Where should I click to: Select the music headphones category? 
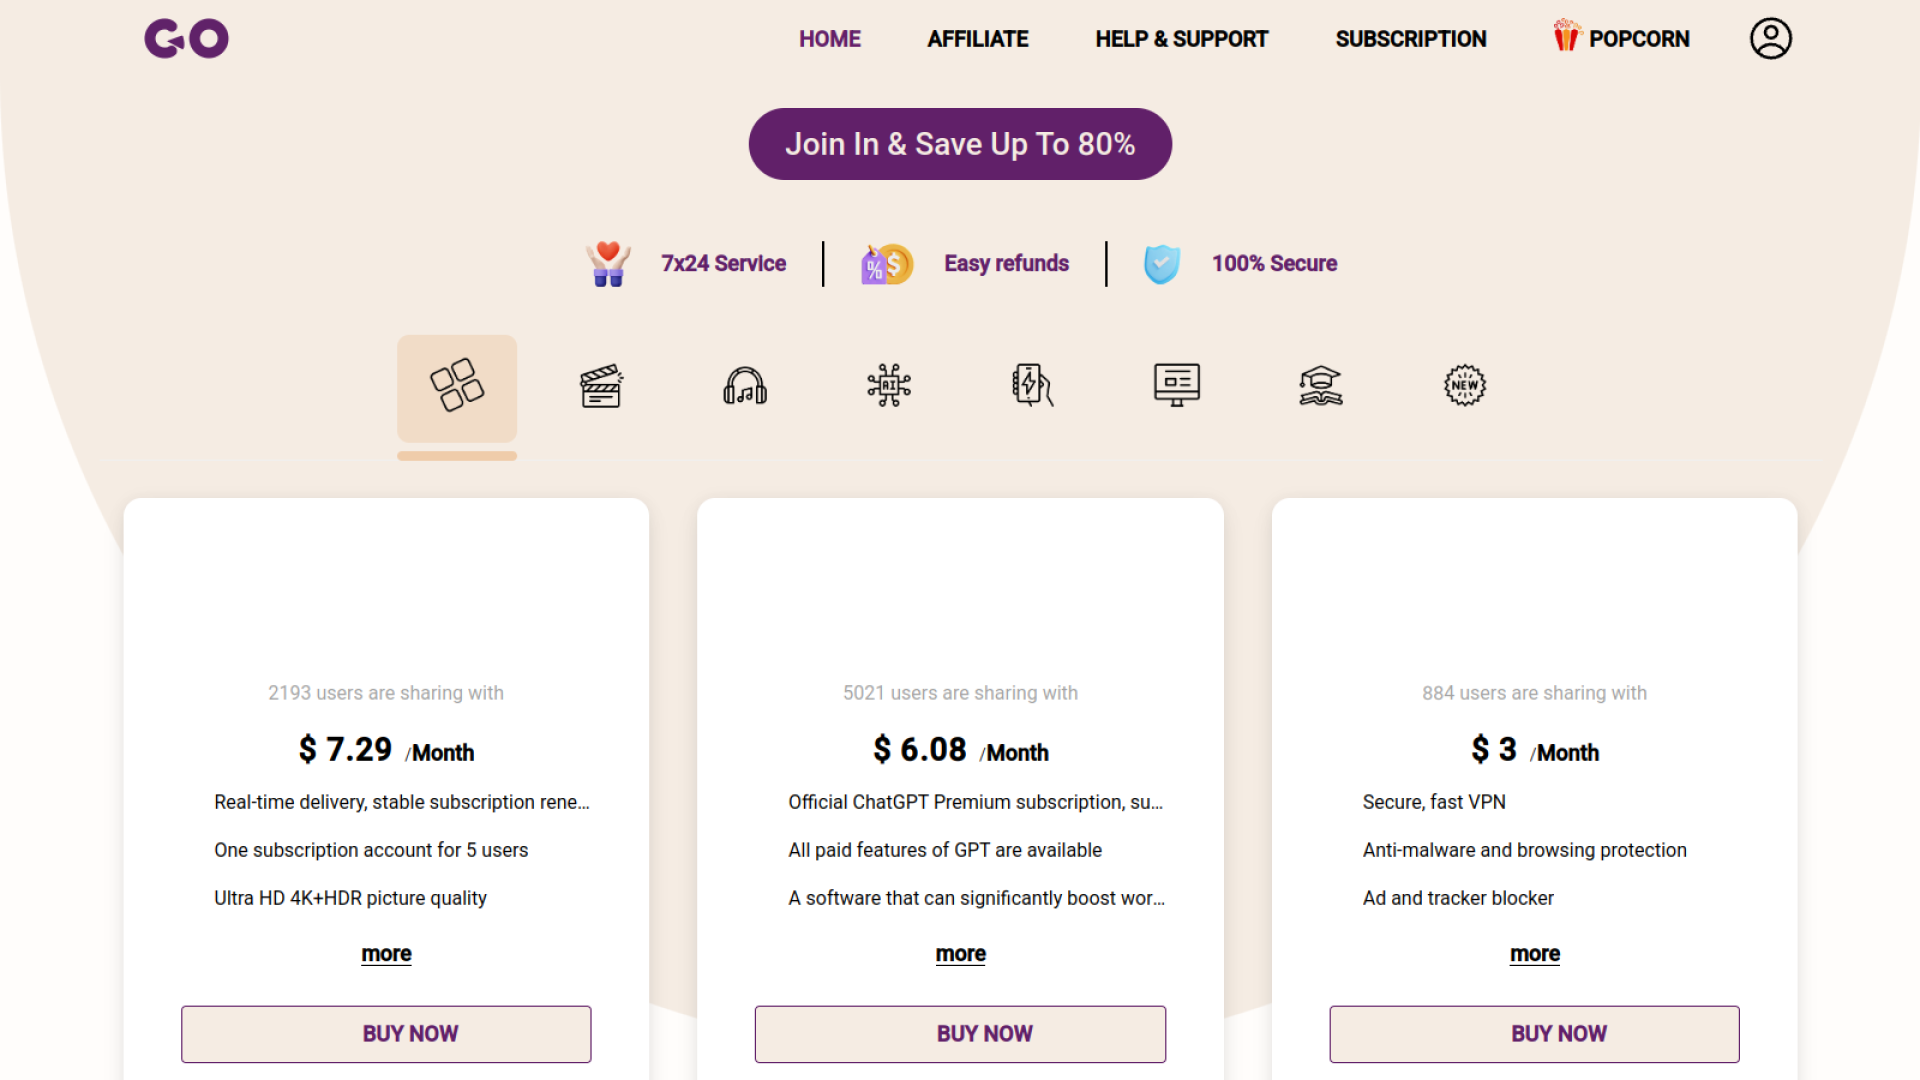click(745, 386)
